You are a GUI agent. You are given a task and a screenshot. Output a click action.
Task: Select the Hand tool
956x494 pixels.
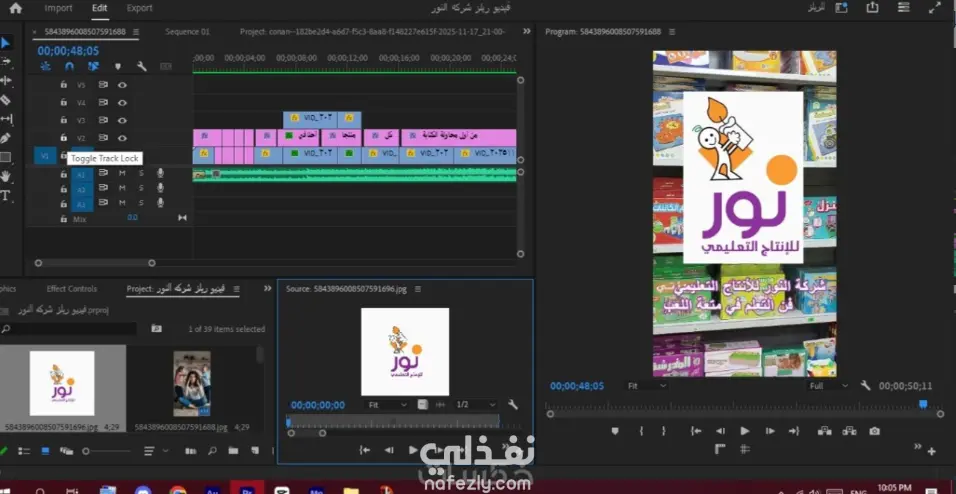click(5, 176)
